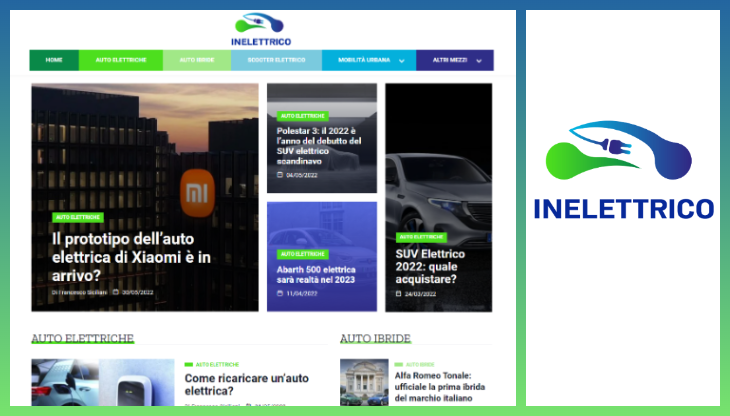Click the calendar icon beside 24/03/2022

399,294
